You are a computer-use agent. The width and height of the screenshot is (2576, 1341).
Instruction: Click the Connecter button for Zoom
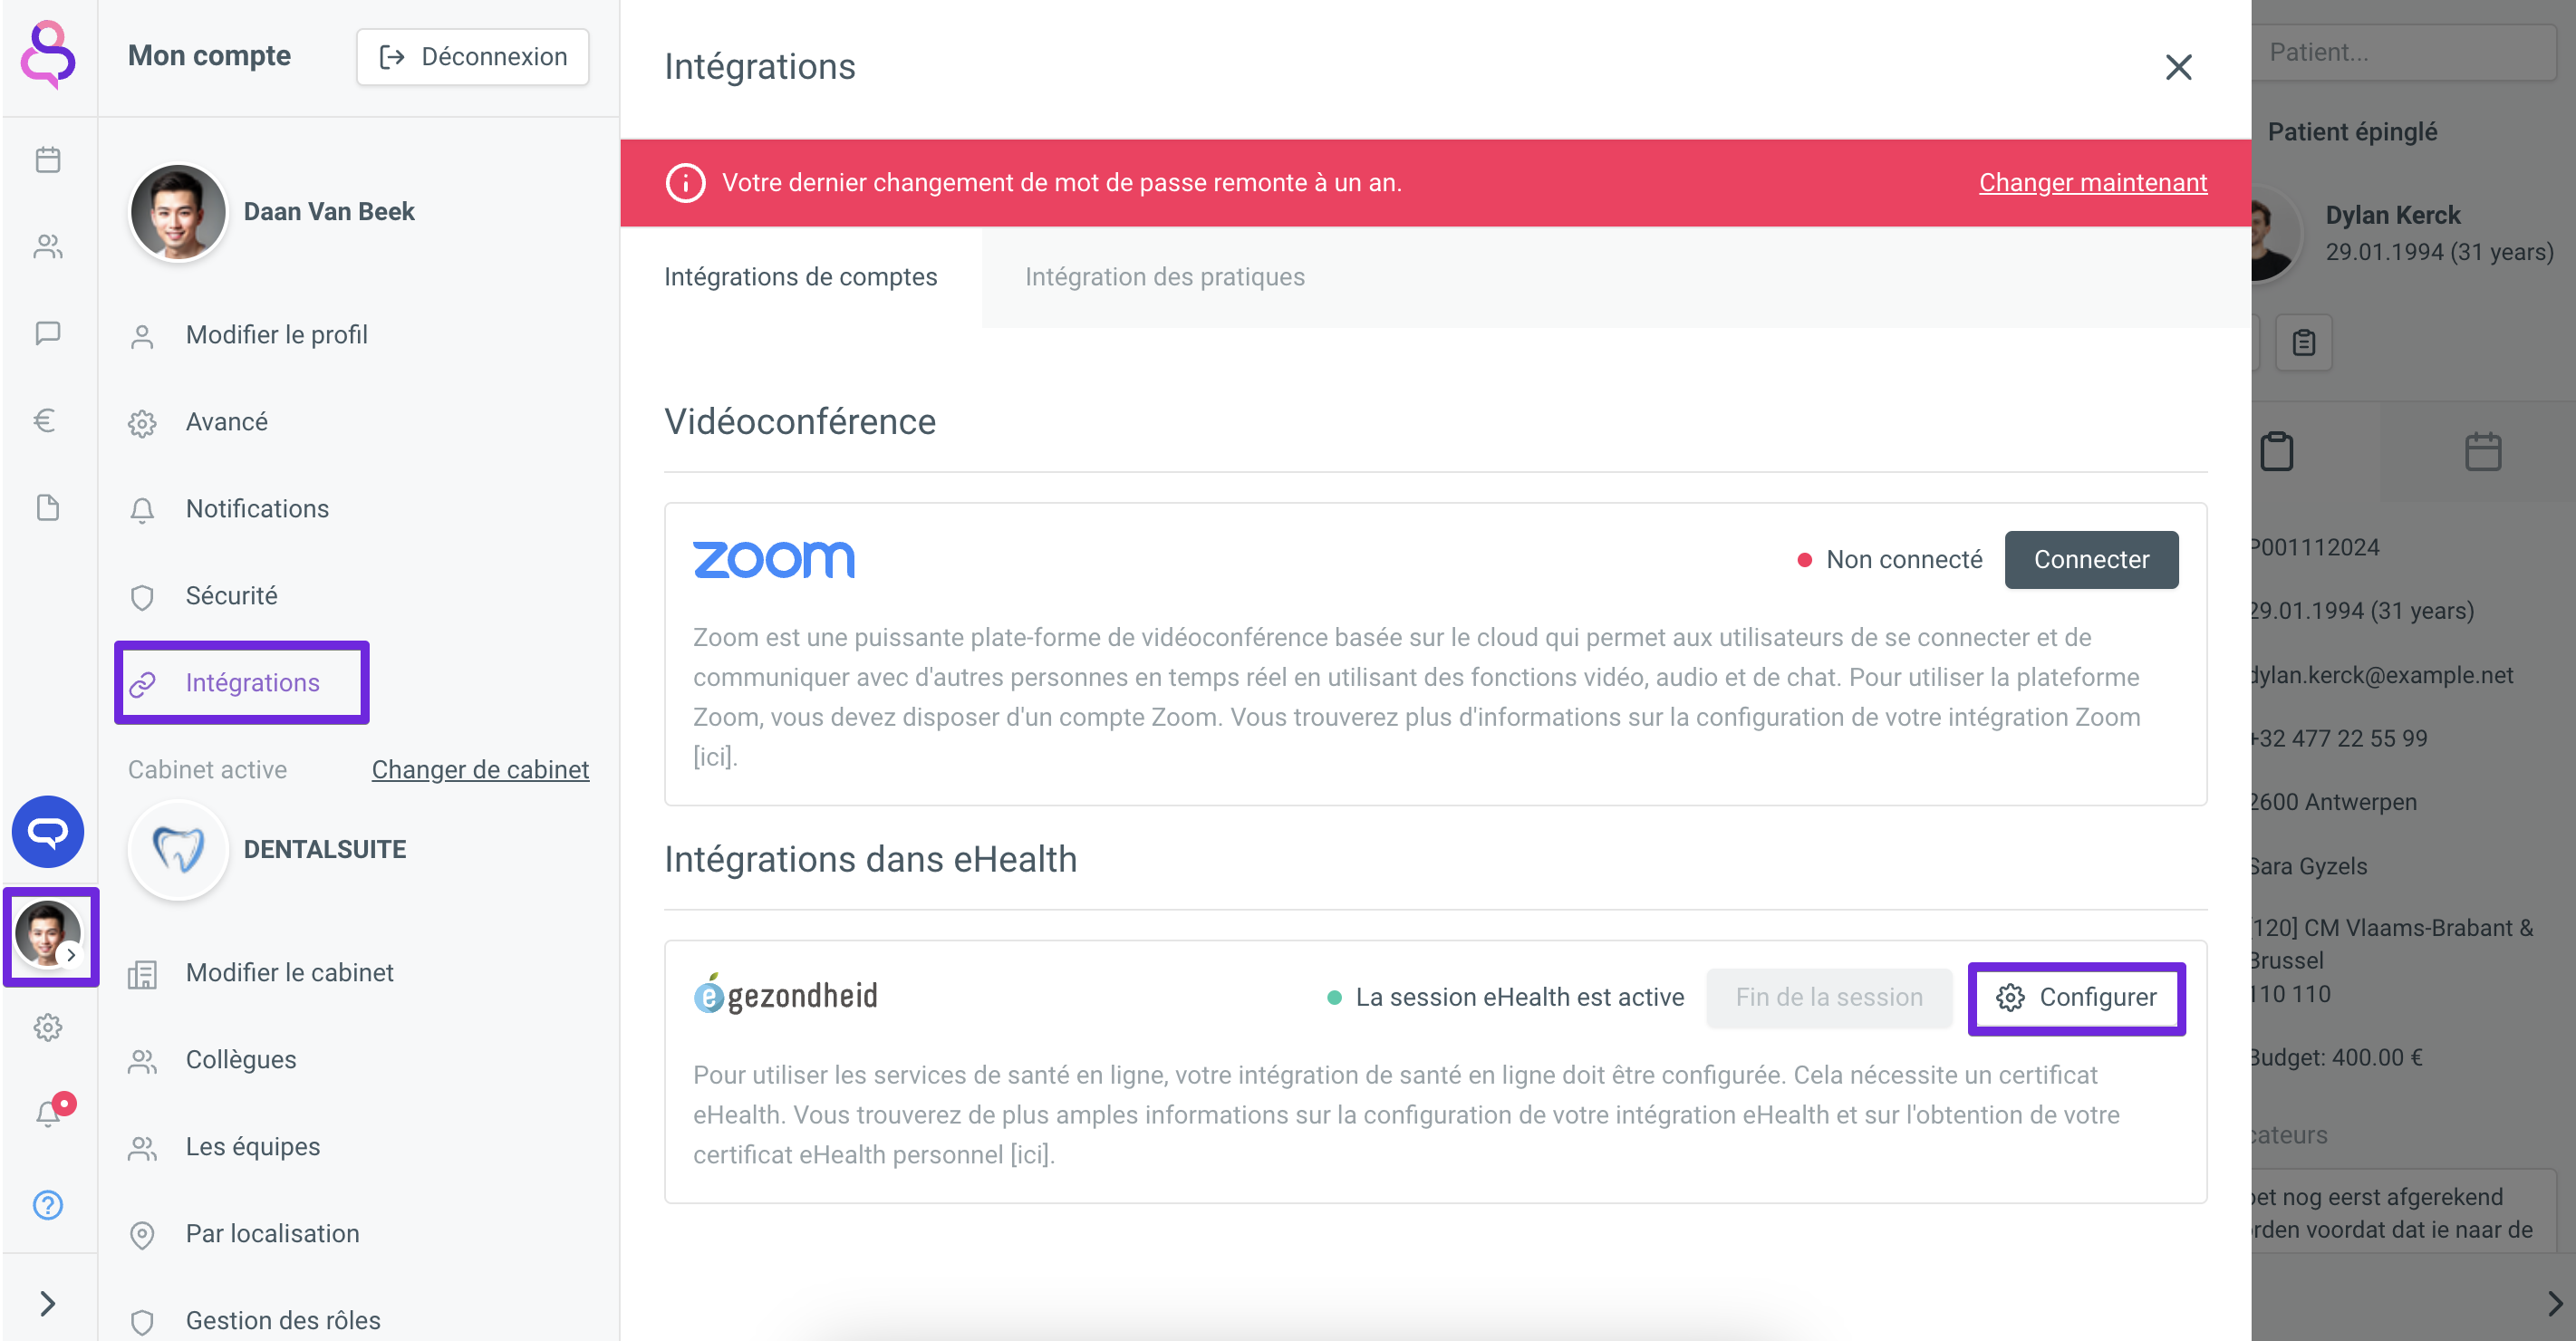[2091, 560]
